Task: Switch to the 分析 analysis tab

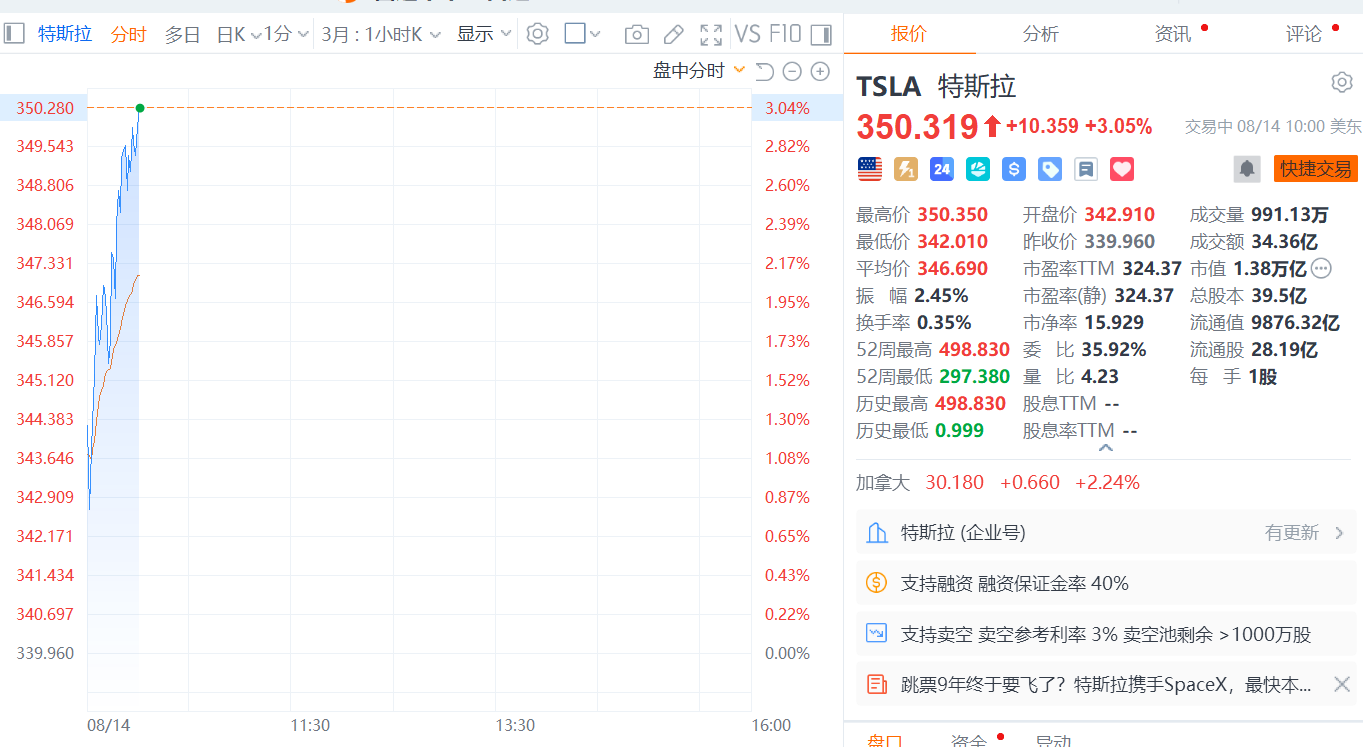Action: click(x=1041, y=33)
